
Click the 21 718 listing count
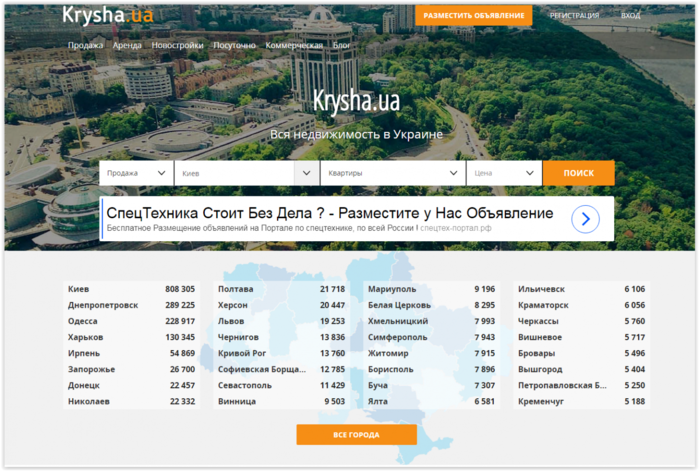(333, 289)
